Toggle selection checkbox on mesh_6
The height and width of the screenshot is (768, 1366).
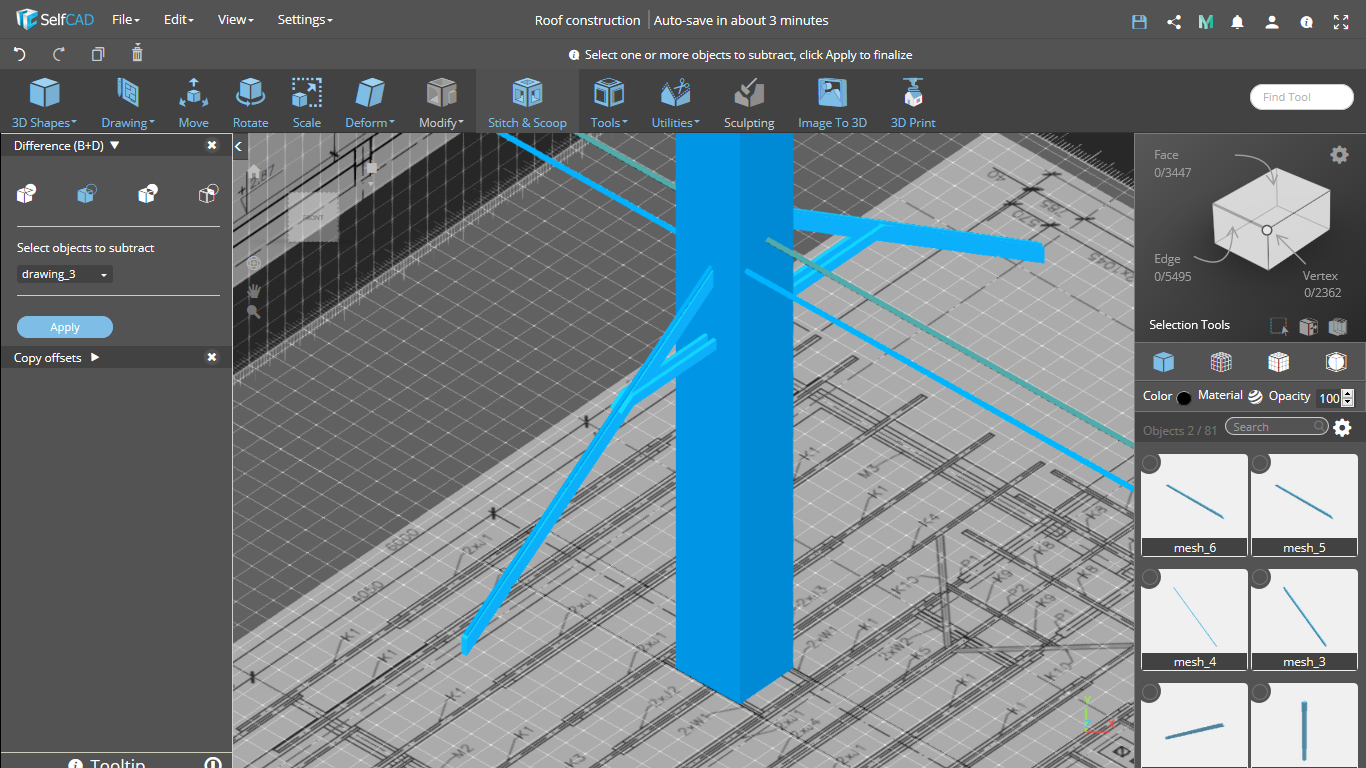pos(1150,463)
